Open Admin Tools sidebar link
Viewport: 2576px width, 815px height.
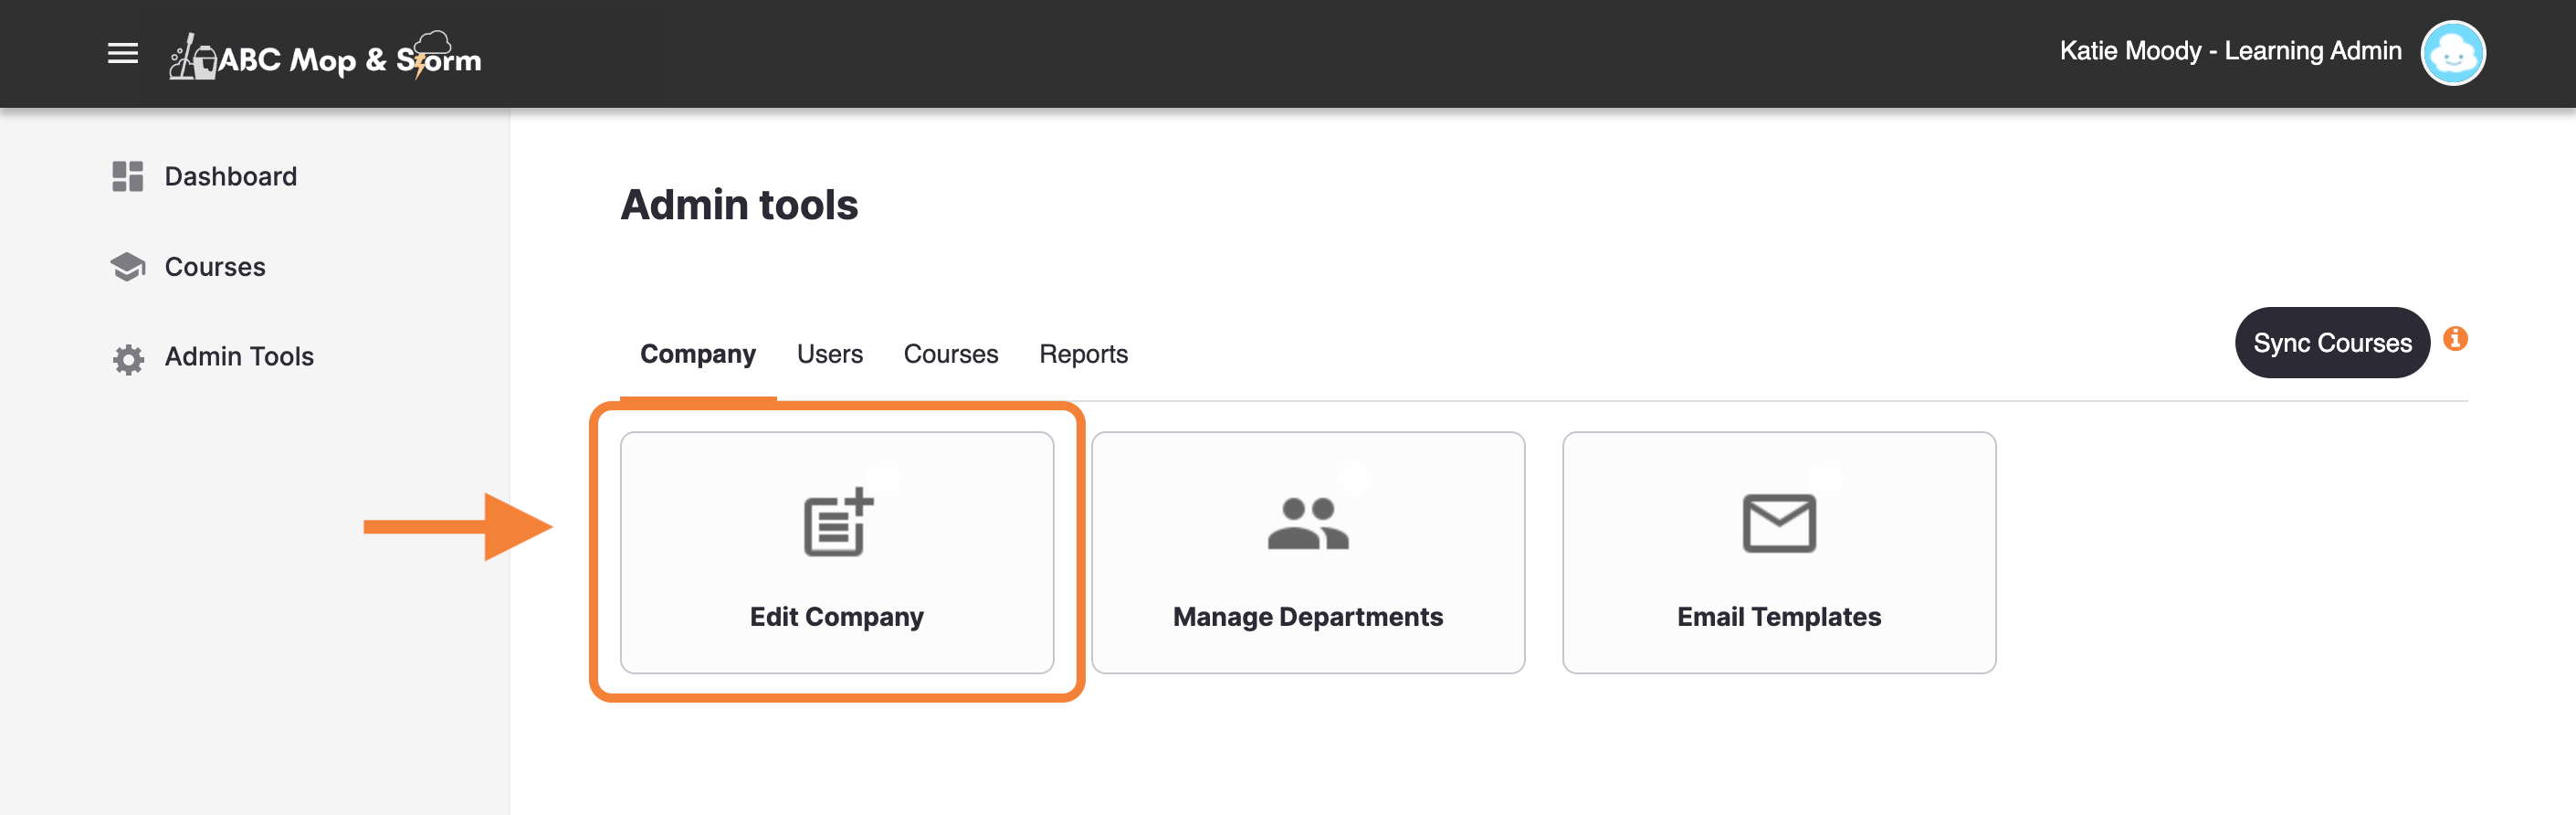(239, 357)
